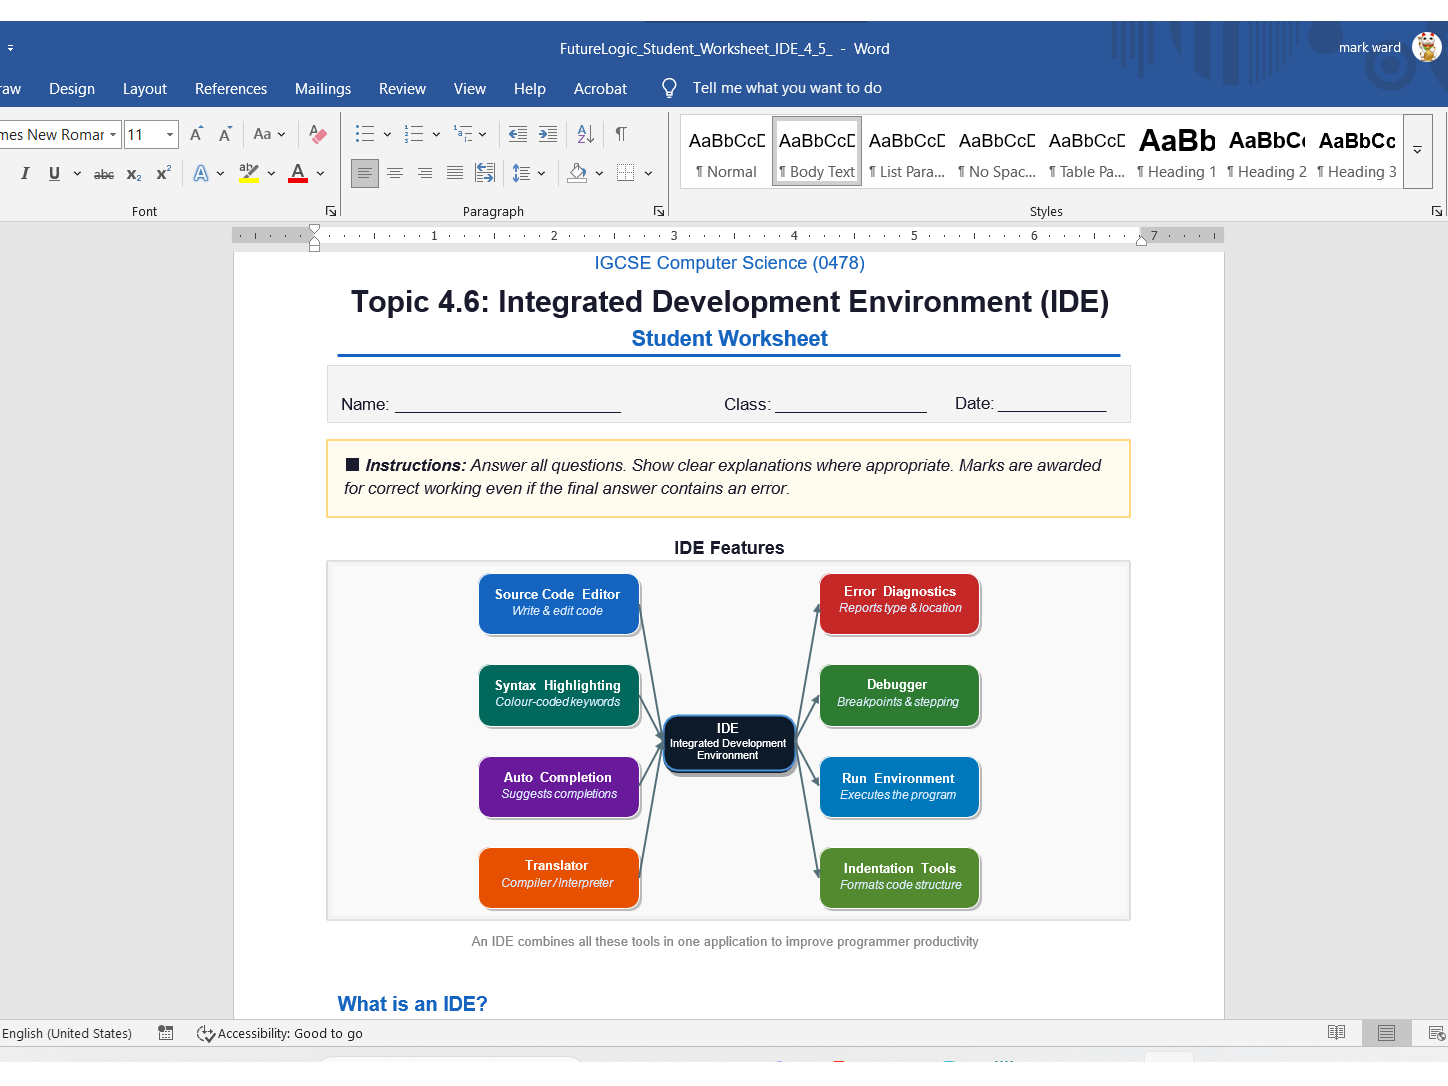Image resolution: width=1448 pixels, height=1086 pixels.
Task: Apply the Normal style
Action: pos(727,151)
